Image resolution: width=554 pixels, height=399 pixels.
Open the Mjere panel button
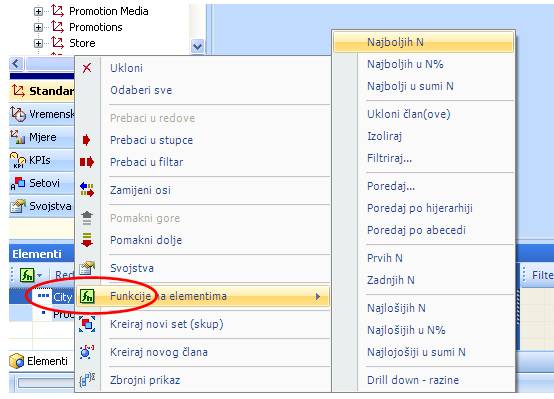[42, 137]
